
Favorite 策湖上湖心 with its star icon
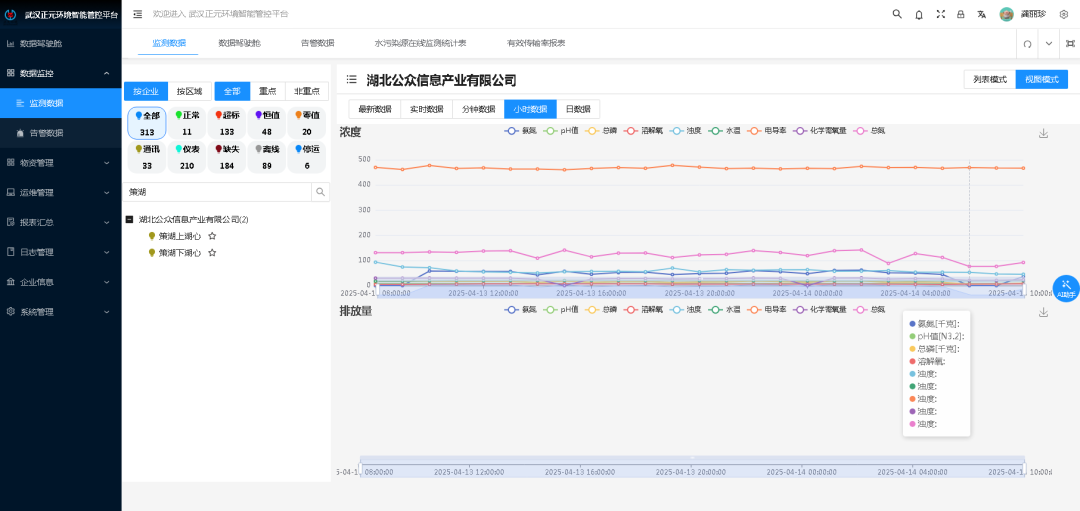[x=212, y=236]
